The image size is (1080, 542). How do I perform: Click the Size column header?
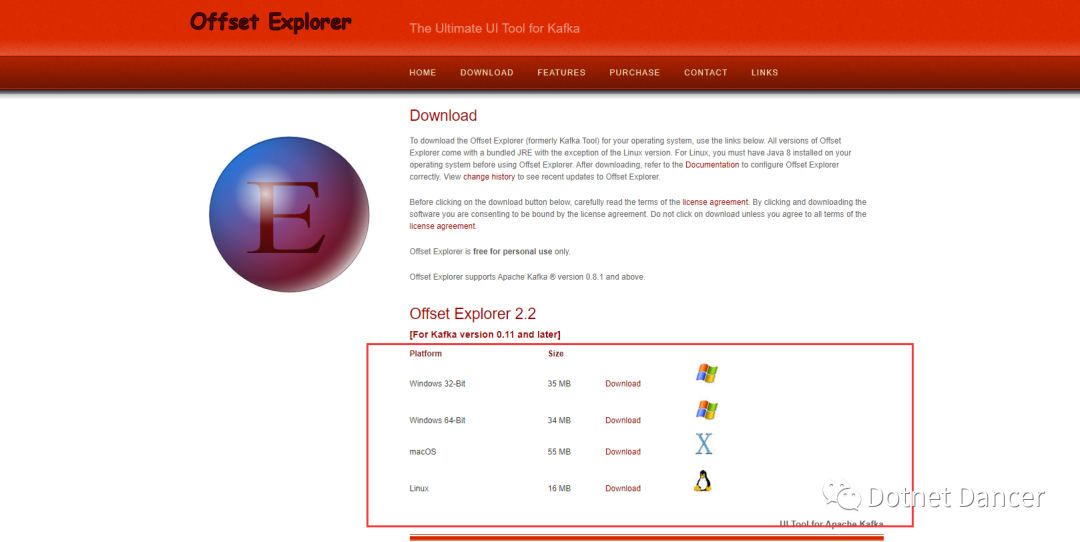556,353
